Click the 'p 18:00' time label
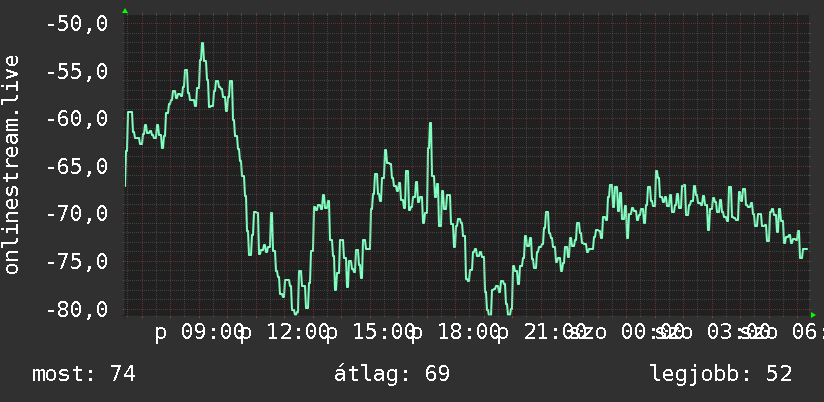Viewport: 824px width, 402px height. click(x=457, y=333)
